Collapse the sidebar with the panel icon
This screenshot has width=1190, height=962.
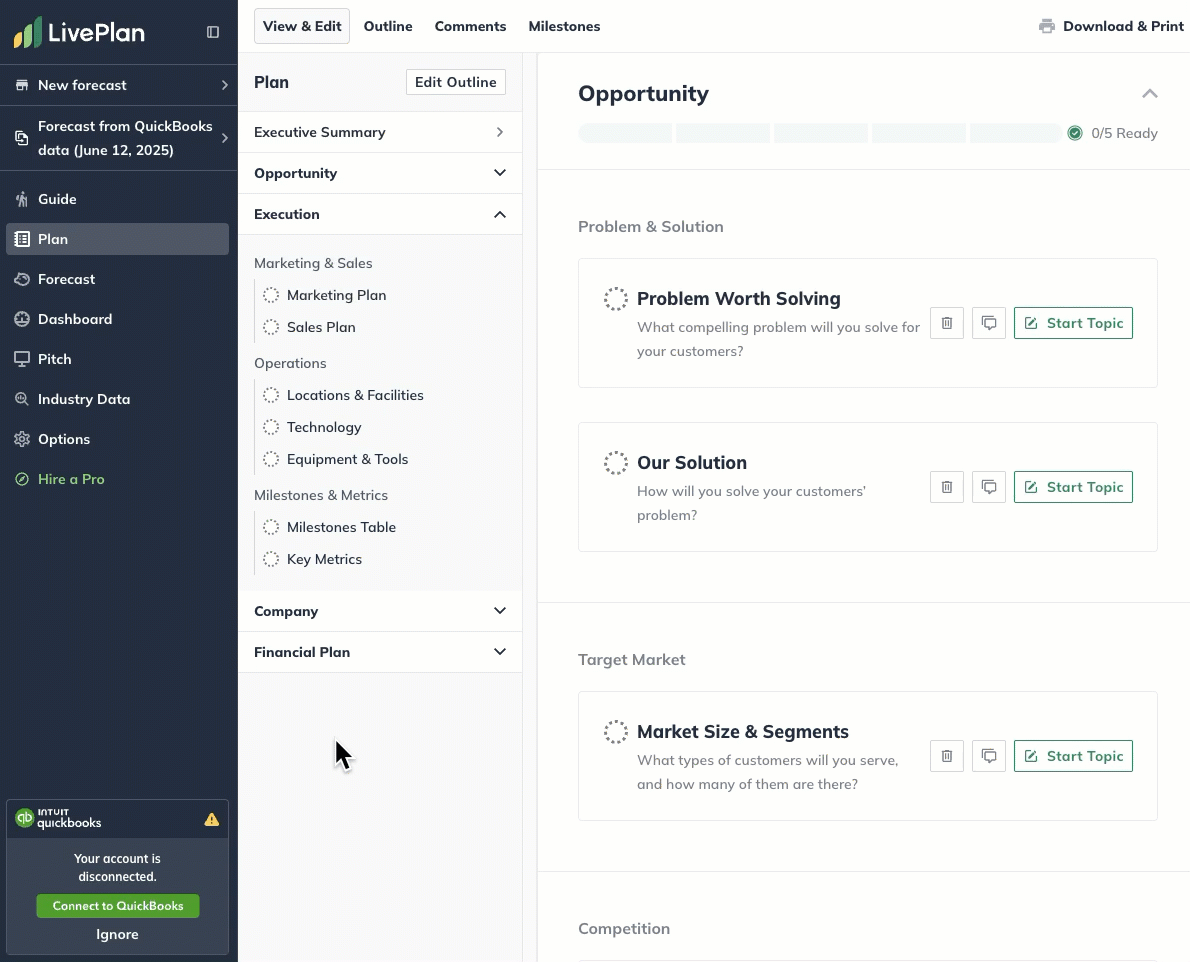click(x=212, y=32)
